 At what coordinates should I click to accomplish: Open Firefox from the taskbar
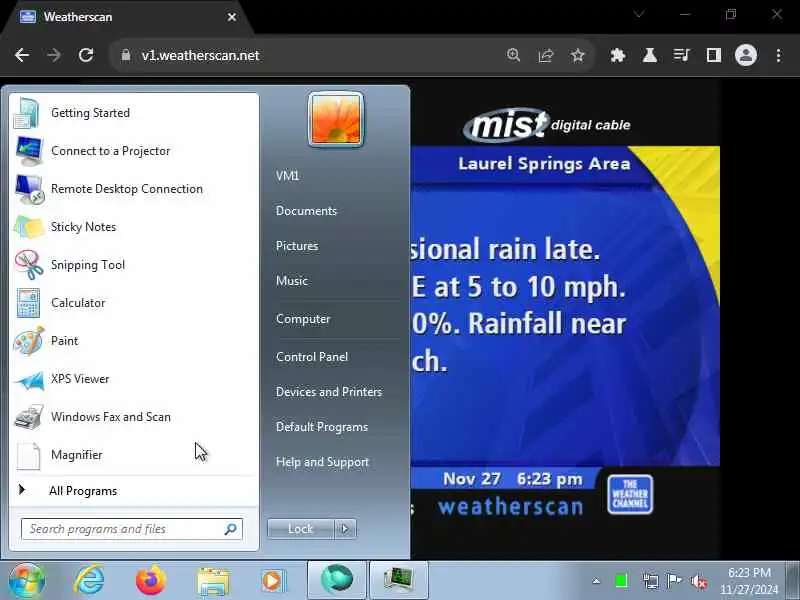pos(151,581)
